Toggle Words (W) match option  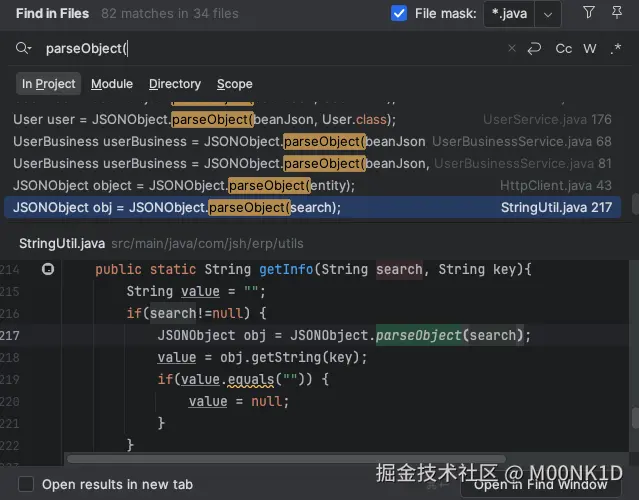[590, 49]
